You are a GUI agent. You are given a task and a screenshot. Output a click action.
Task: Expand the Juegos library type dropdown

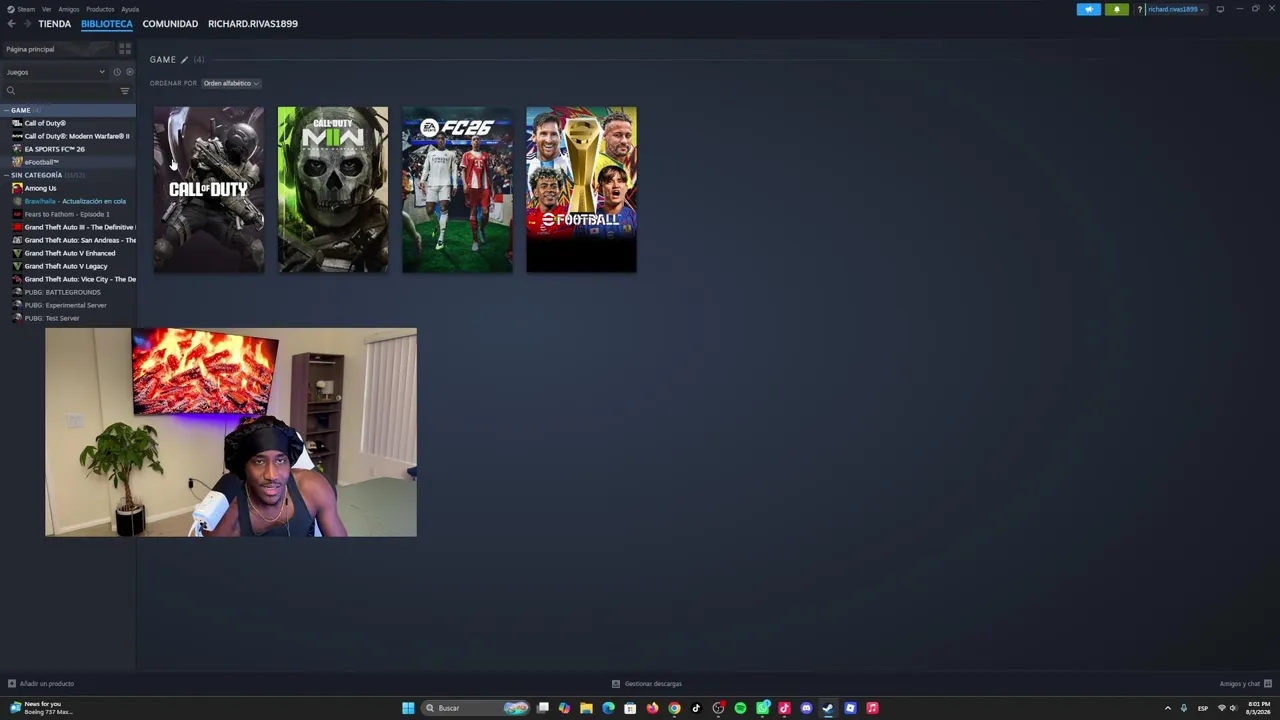[x=55, y=72]
